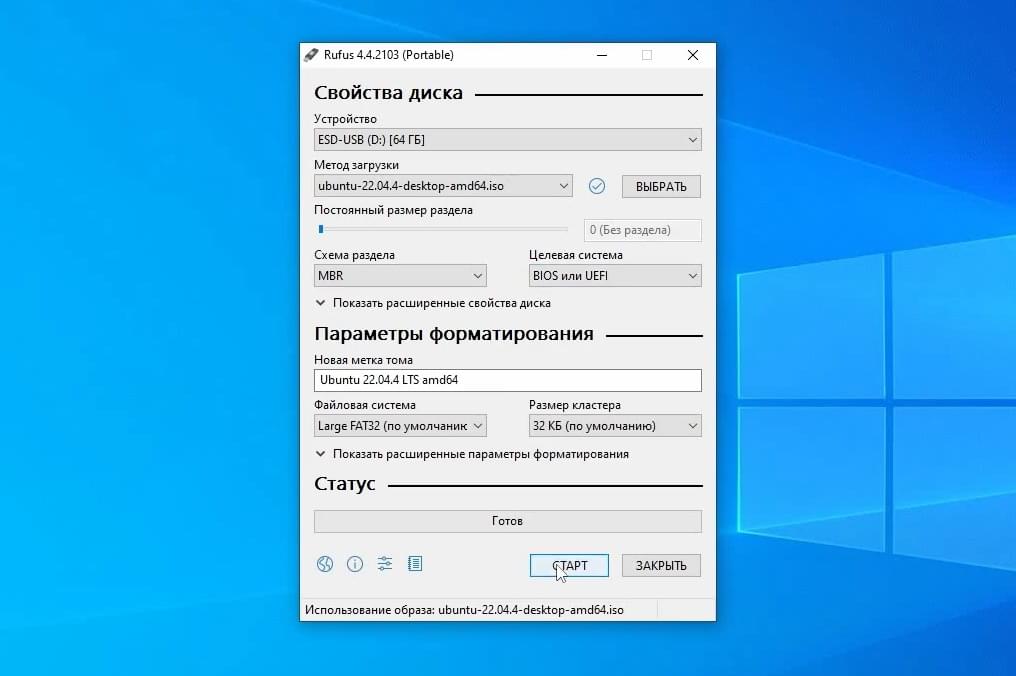Click the Статус heading
The image size is (1016, 676).
[x=345, y=484]
